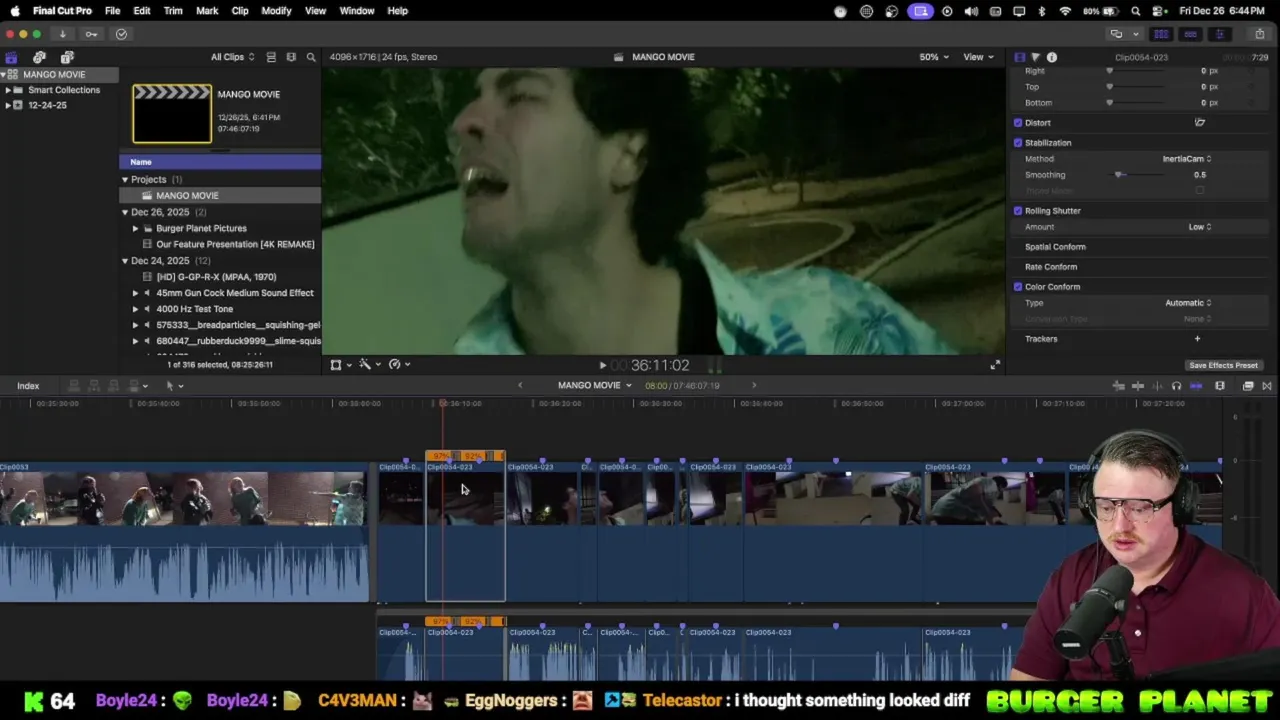Open the All Clips filter dropdown

(232, 57)
